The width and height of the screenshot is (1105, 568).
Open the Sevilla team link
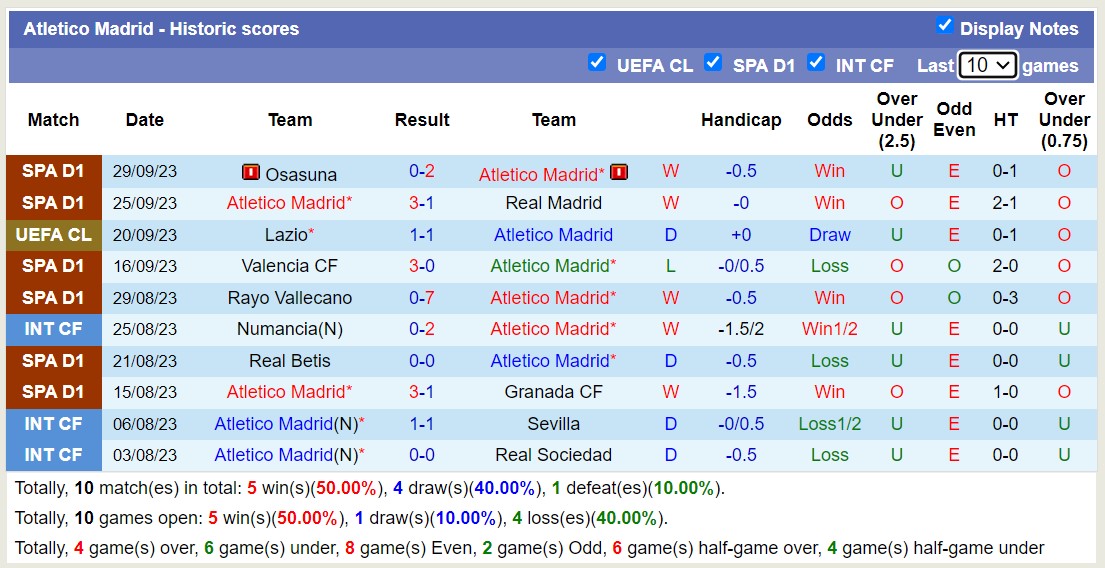pyautogui.click(x=553, y=424)
